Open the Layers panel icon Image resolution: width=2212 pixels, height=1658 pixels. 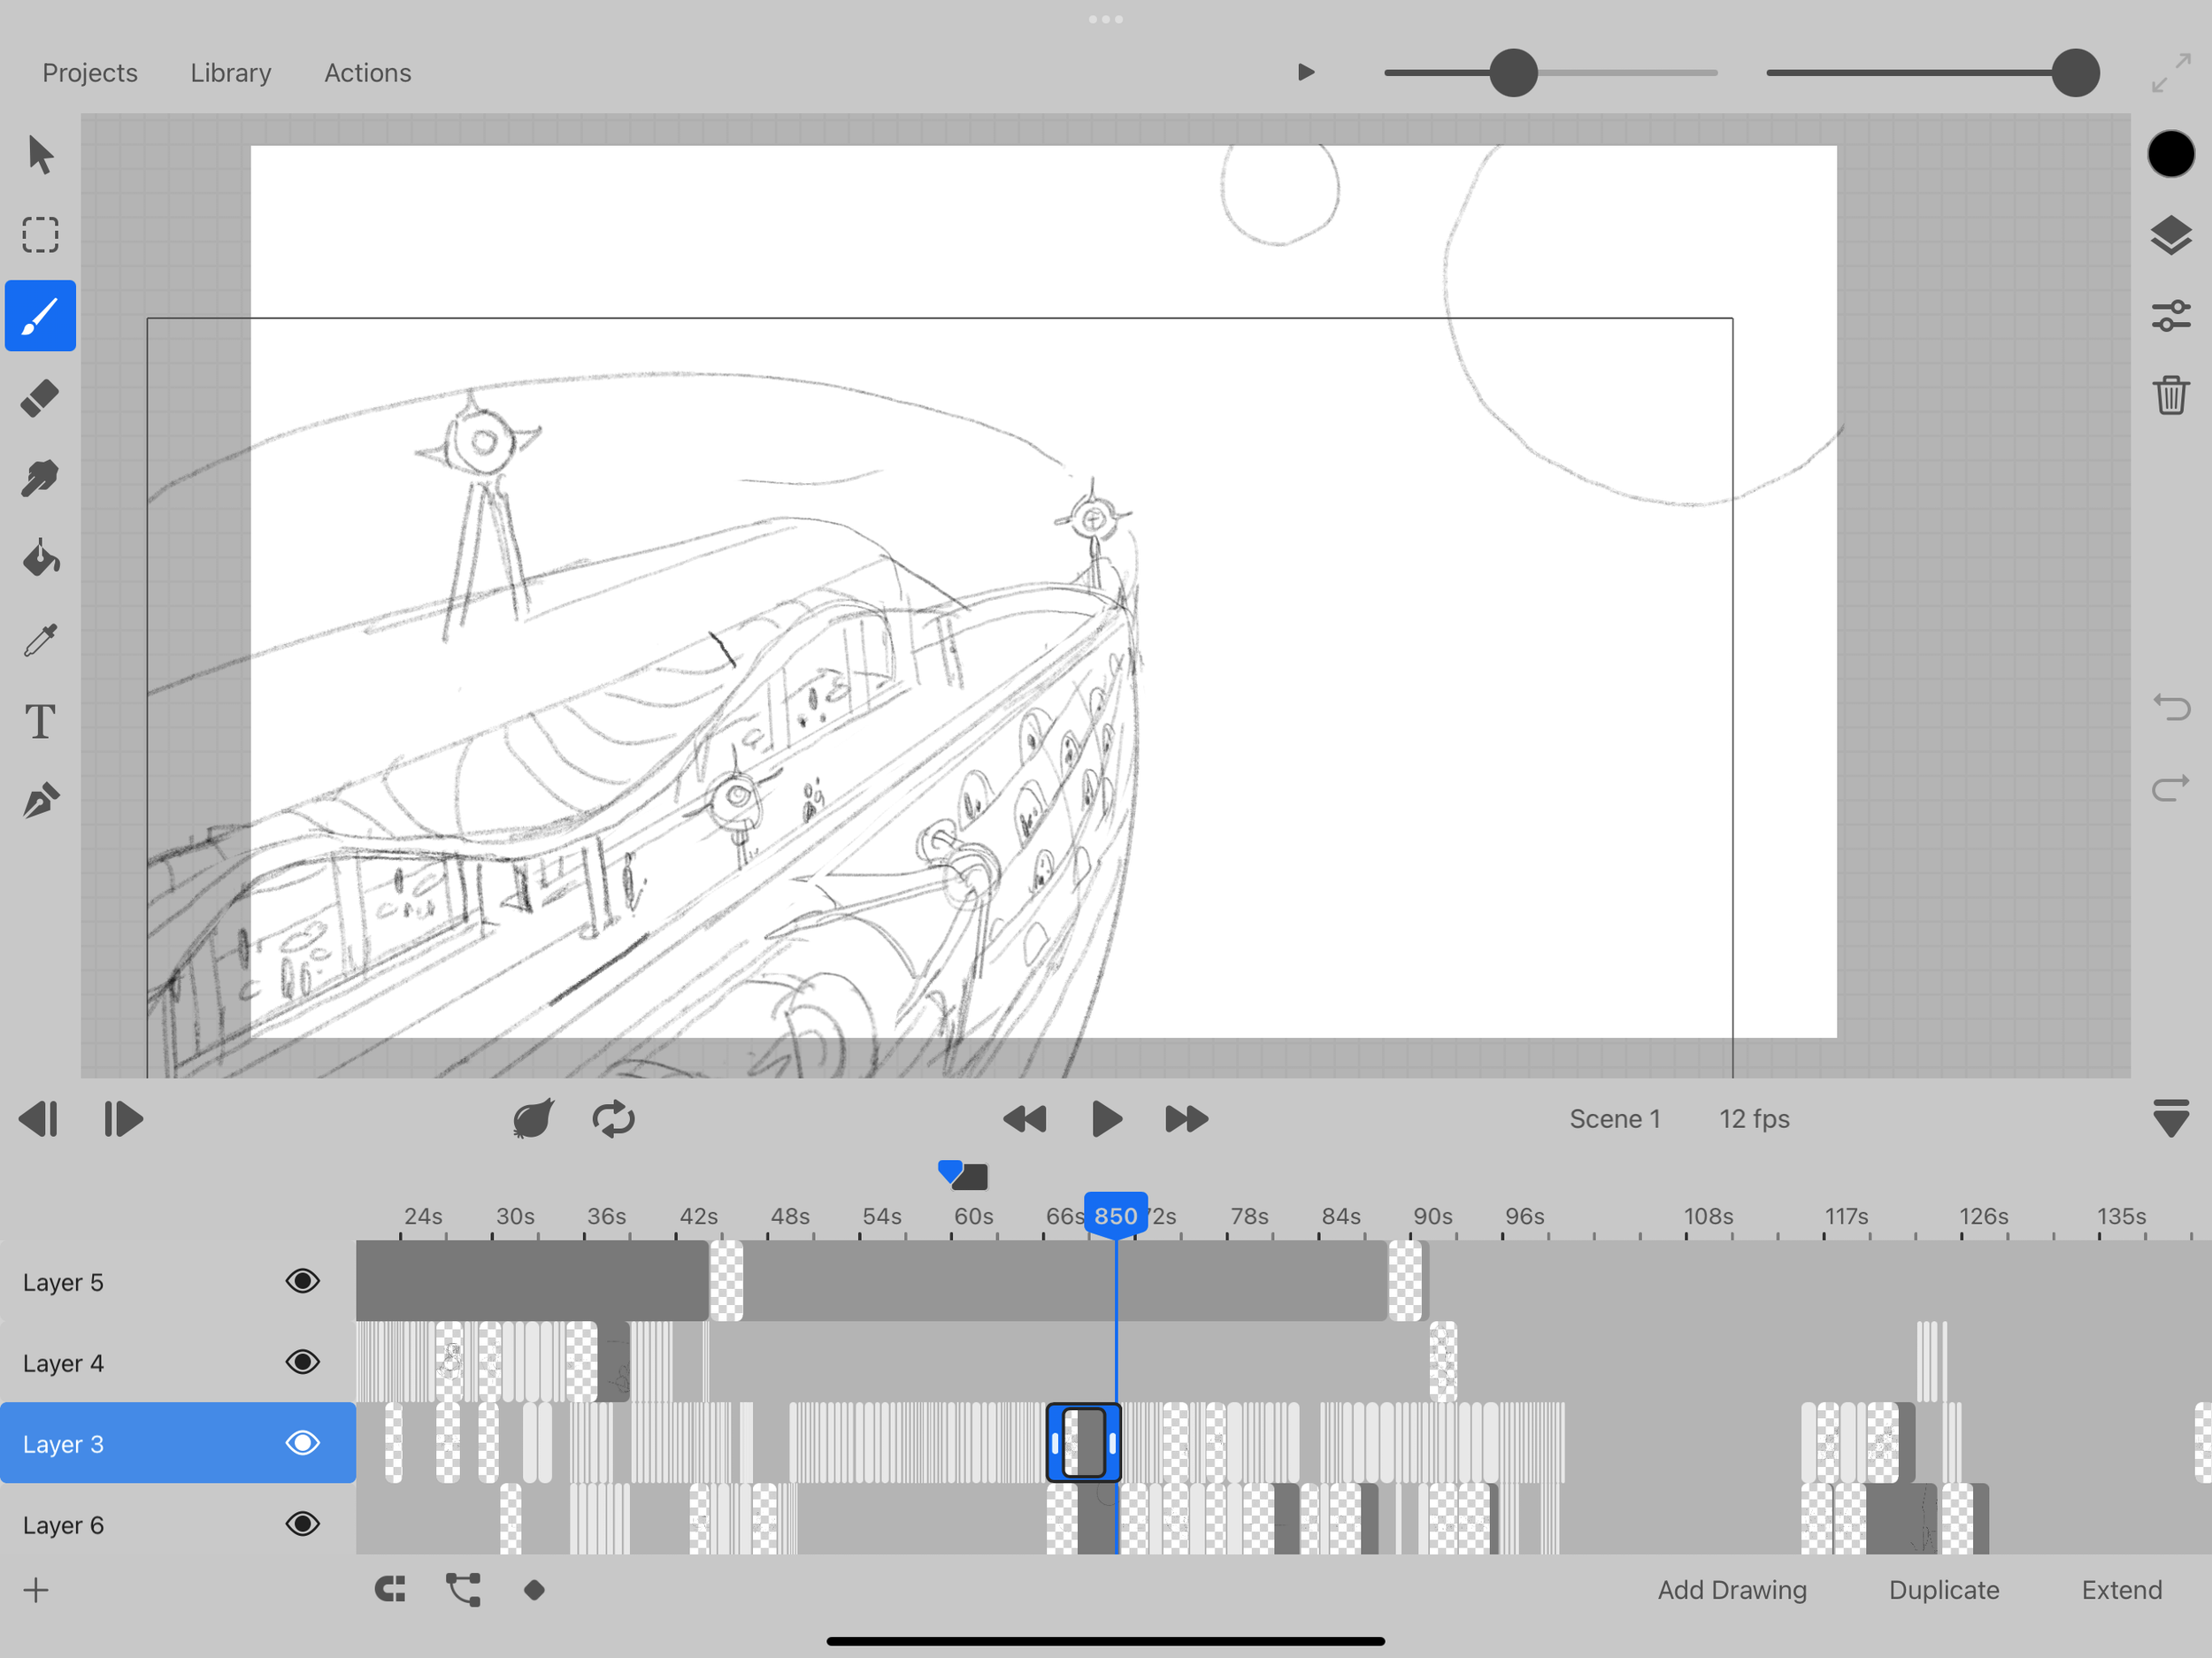pyautogui.click(x=2170, y=236)
